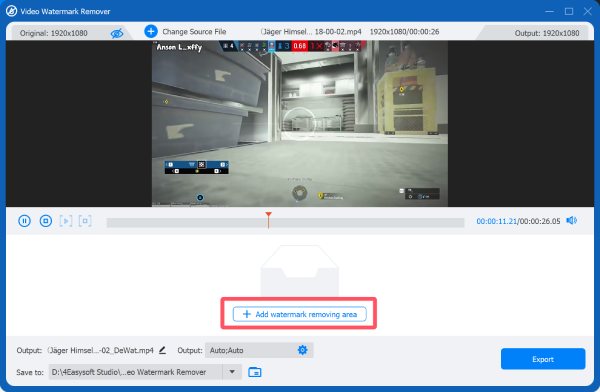600x392 pixels.
Task: Rename output file with the pencil icon
Action: point(162,350)
